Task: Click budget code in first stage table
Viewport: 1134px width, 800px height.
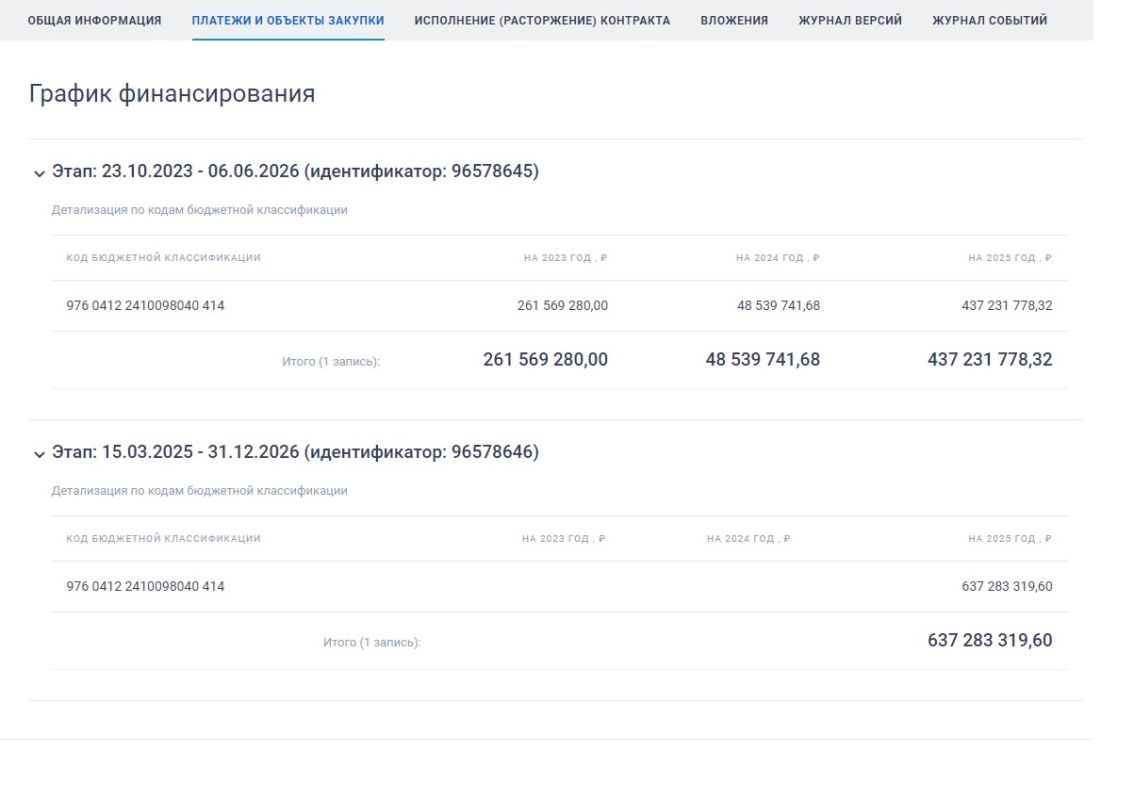Action: click(x=146, y=306)
